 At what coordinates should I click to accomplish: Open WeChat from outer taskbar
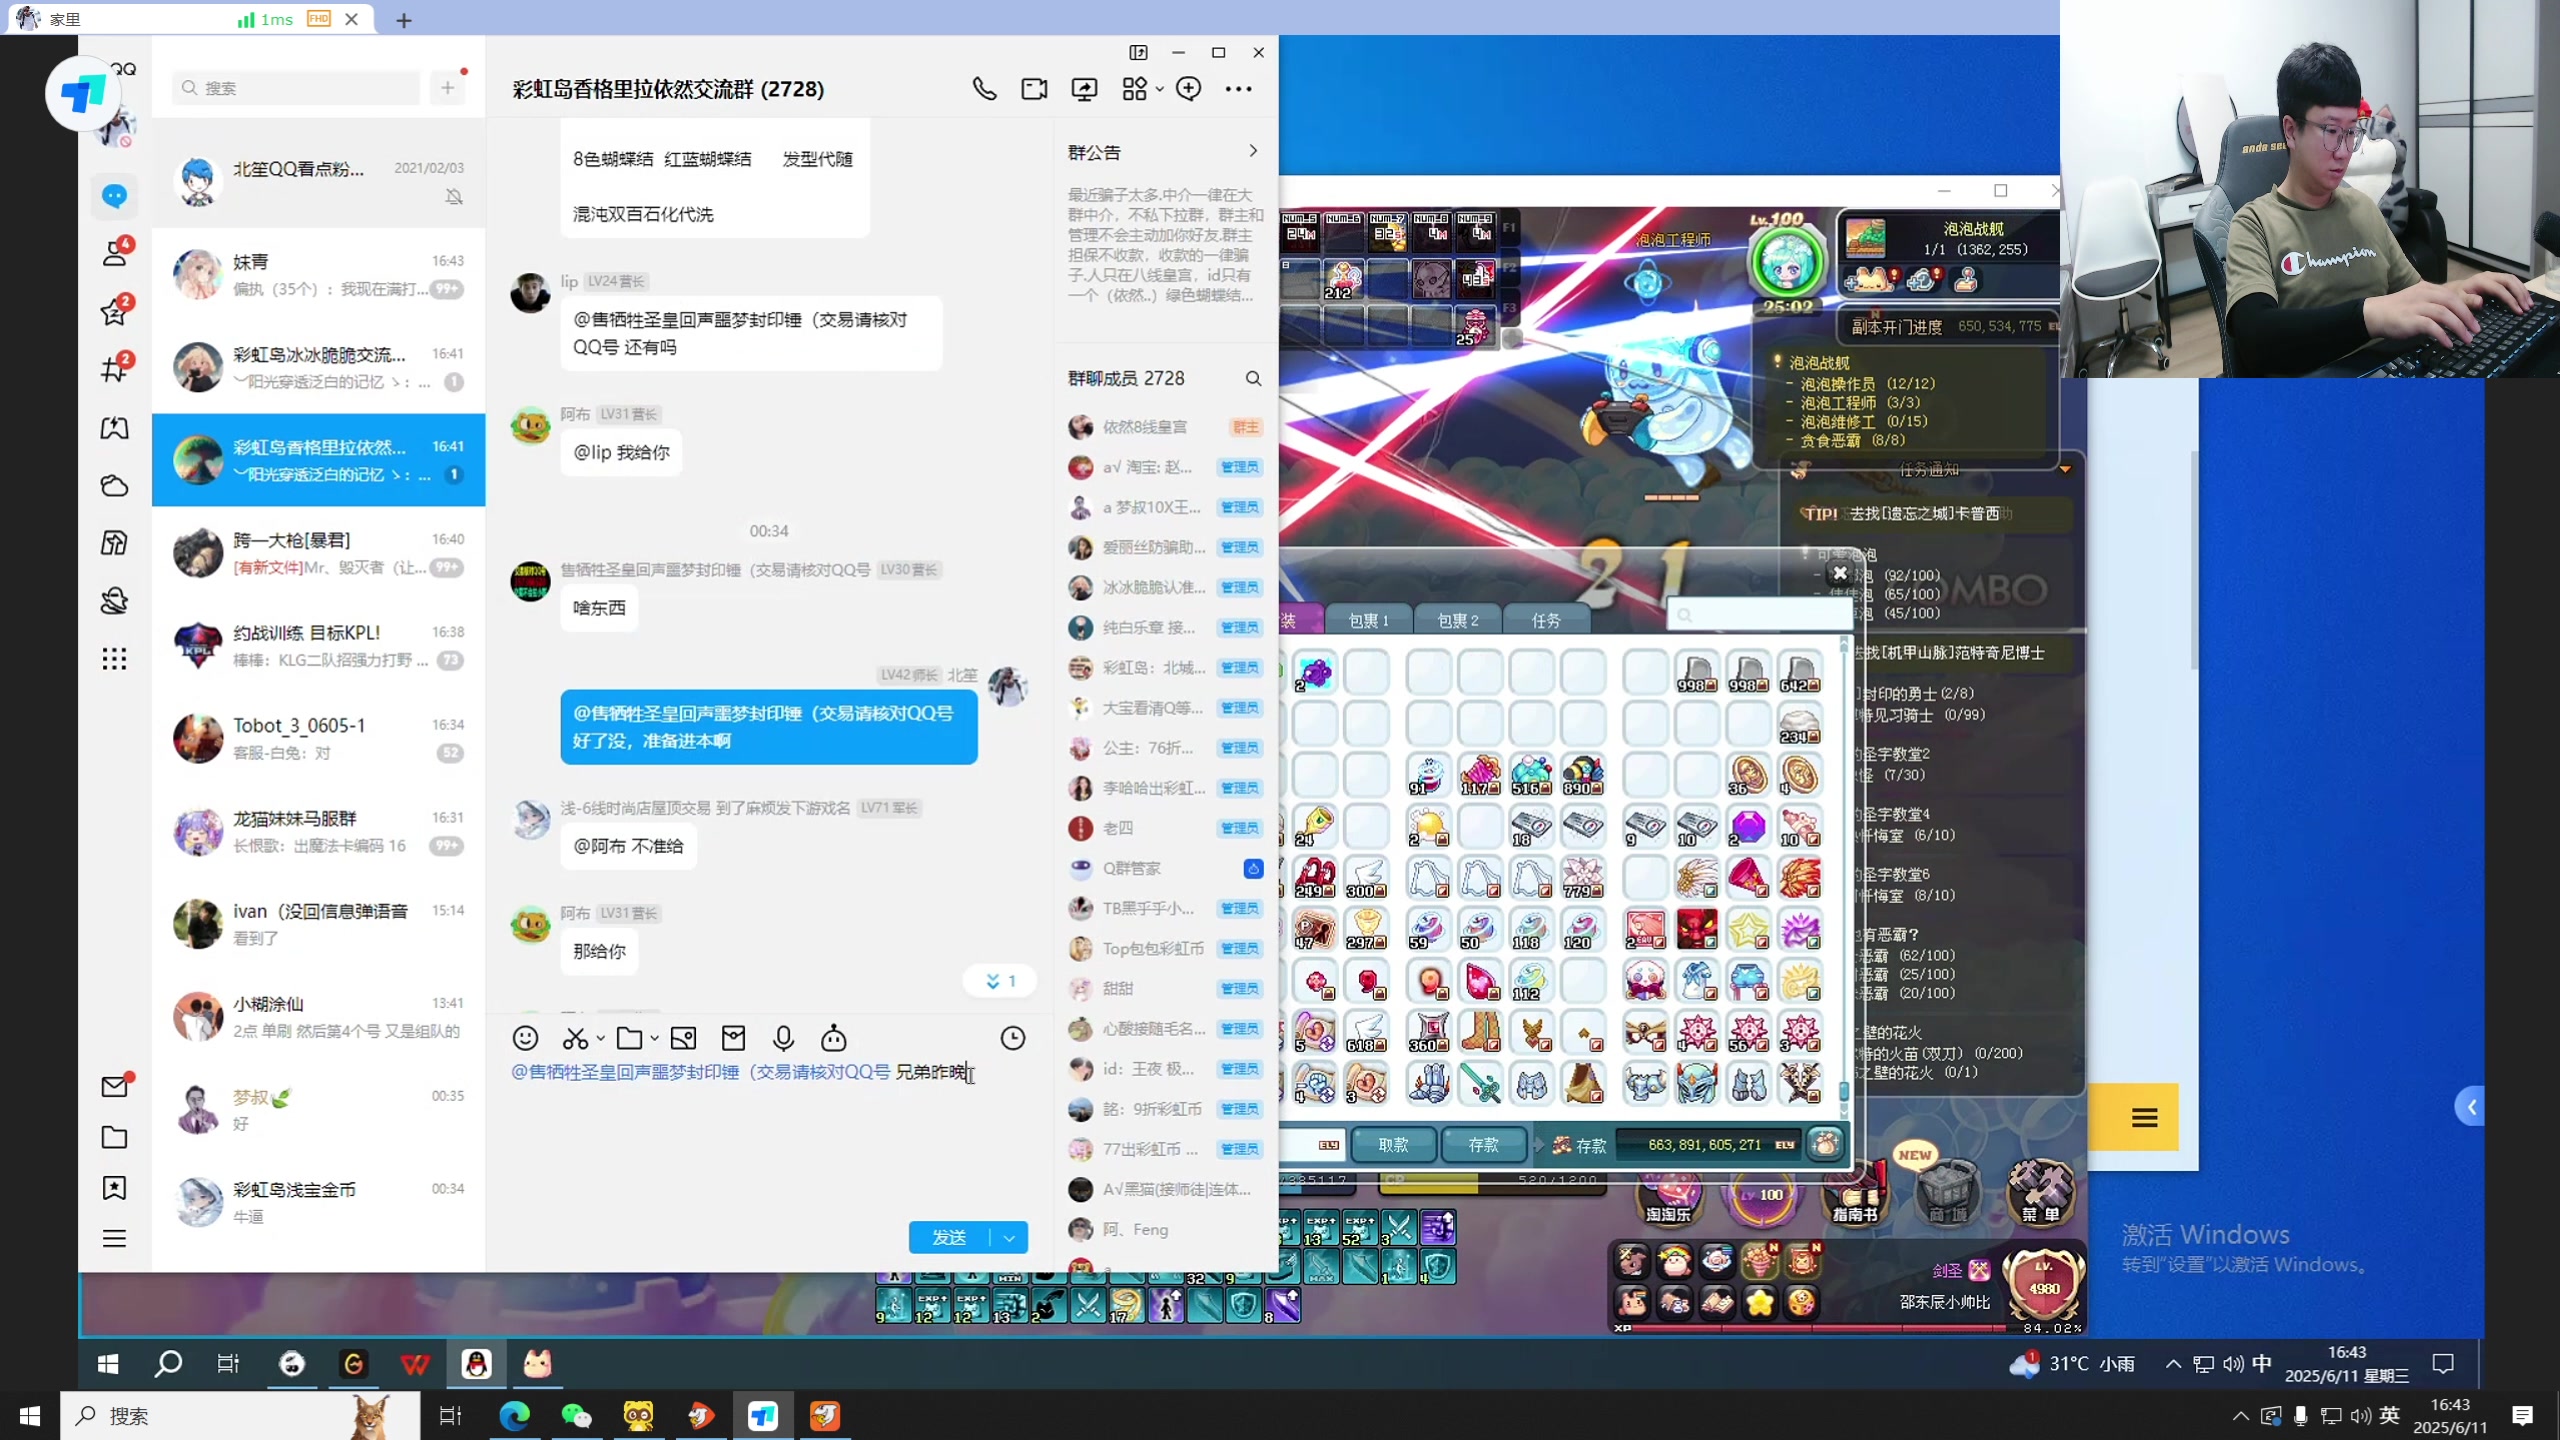pos(576,1415)
